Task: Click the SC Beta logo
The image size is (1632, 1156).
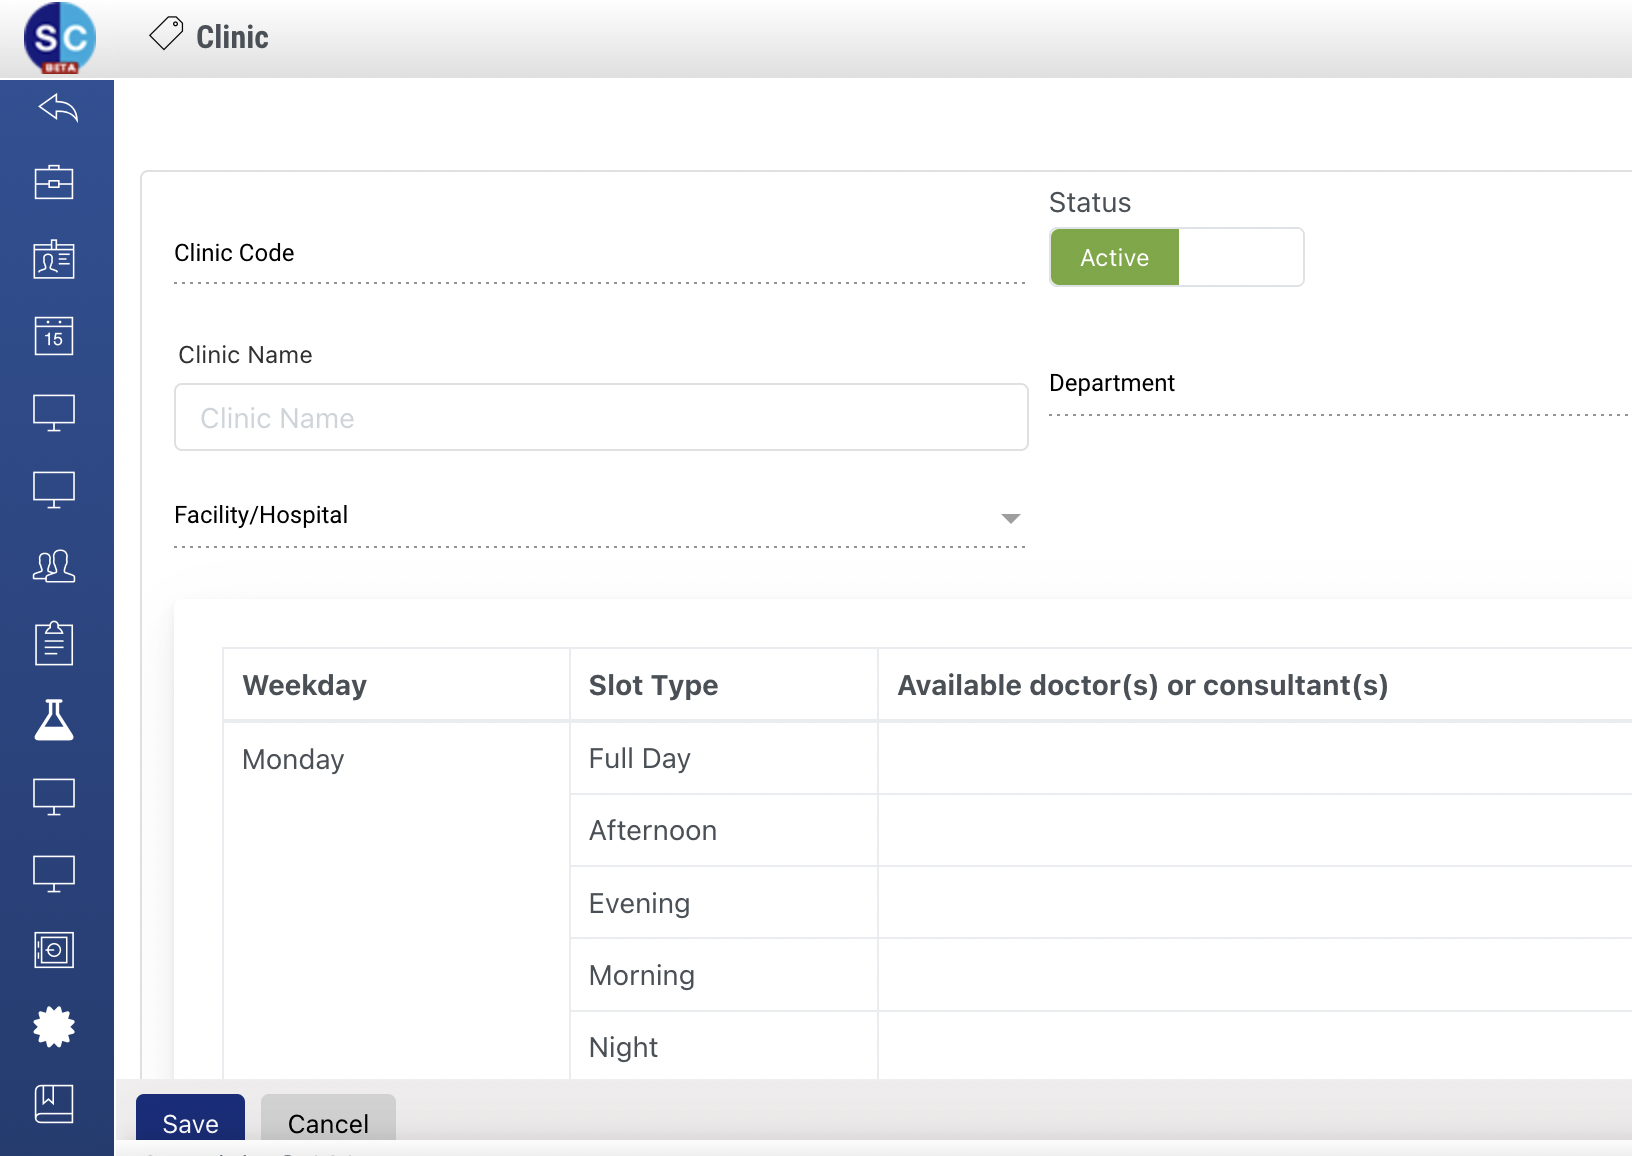Action: [x=60, y=39]
